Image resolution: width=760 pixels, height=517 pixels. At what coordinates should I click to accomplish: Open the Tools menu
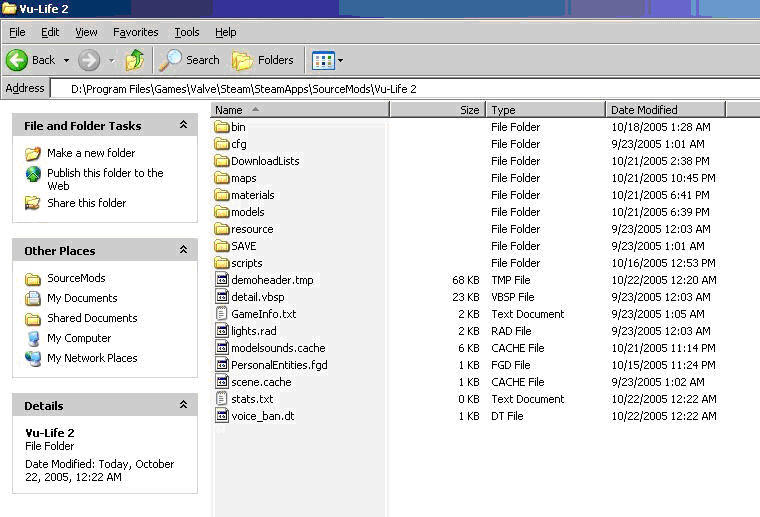click(x=186, y=32)
